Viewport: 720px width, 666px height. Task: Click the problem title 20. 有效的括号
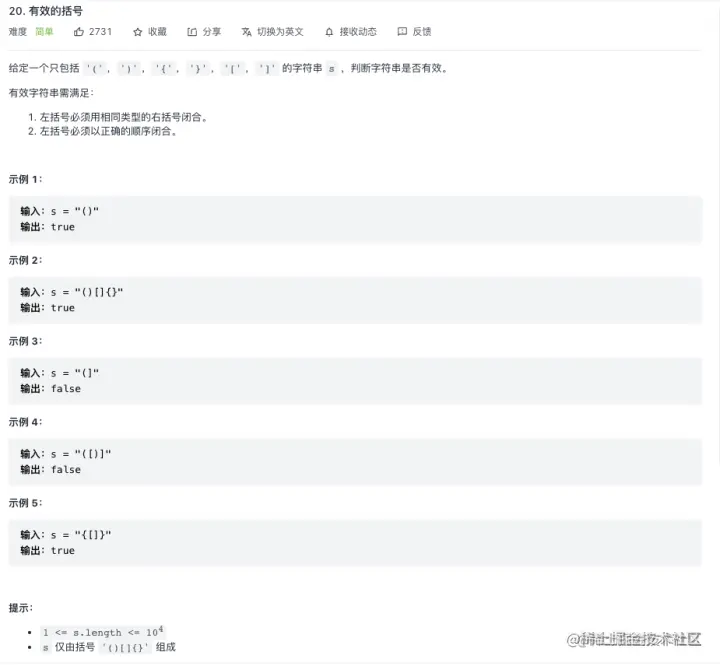46,11
